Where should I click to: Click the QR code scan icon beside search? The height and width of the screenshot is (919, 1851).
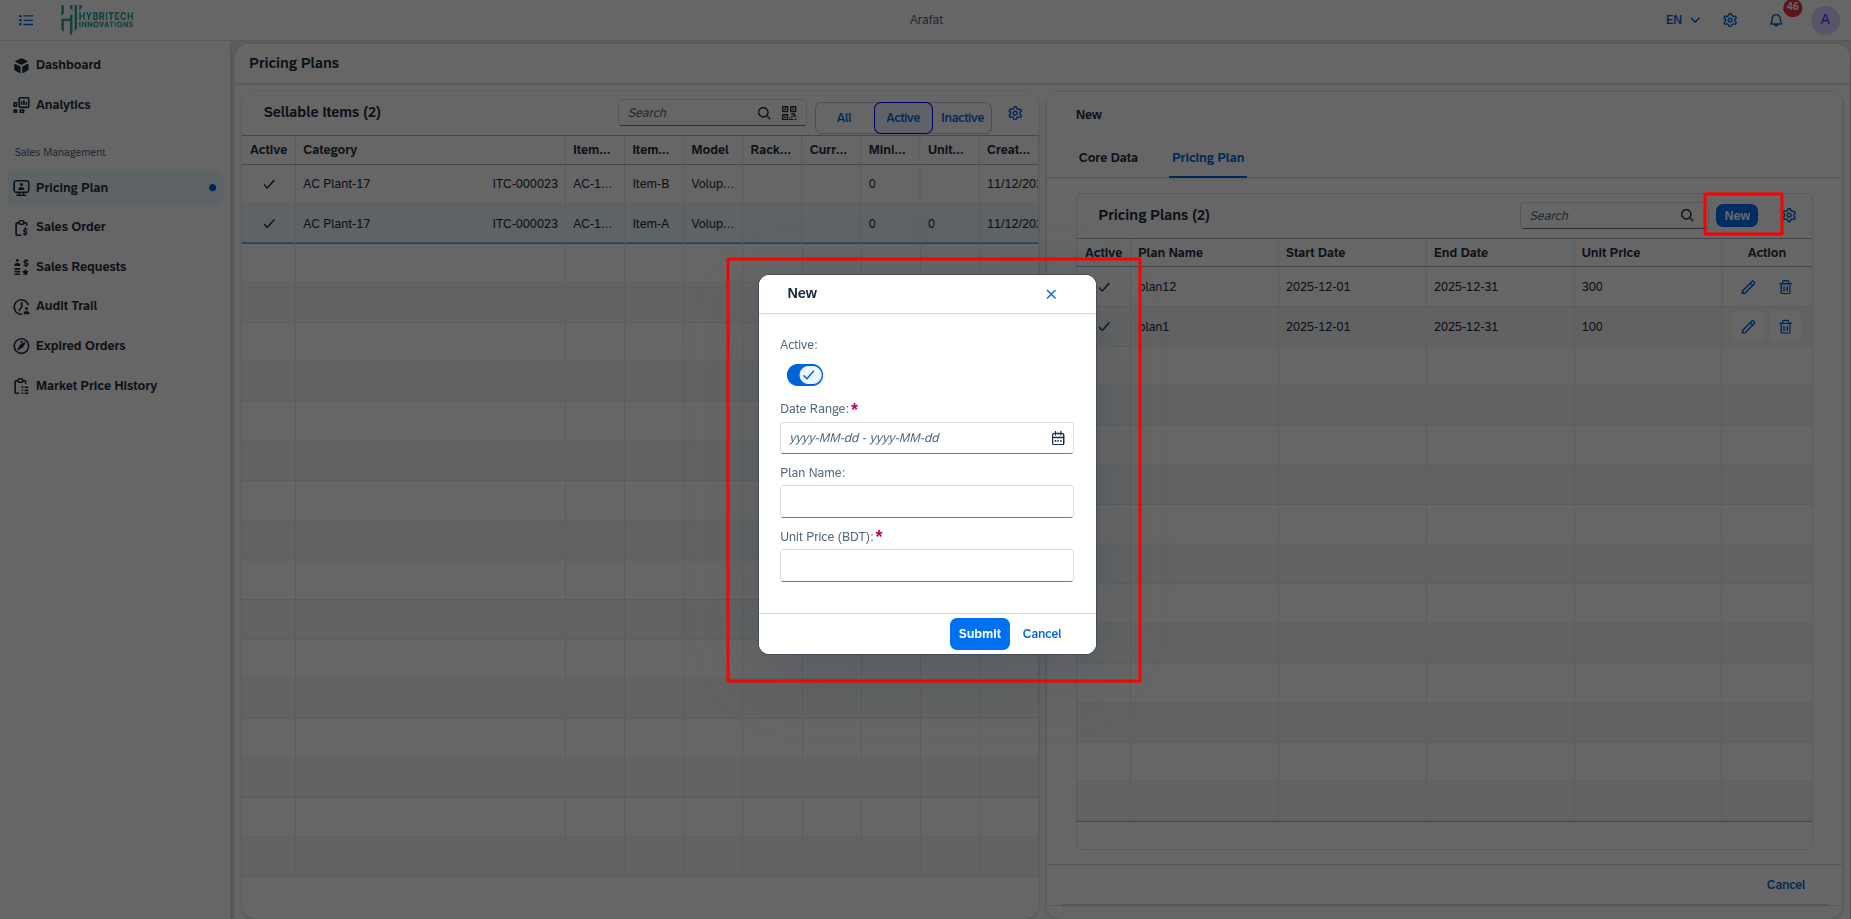pos(789,112)
